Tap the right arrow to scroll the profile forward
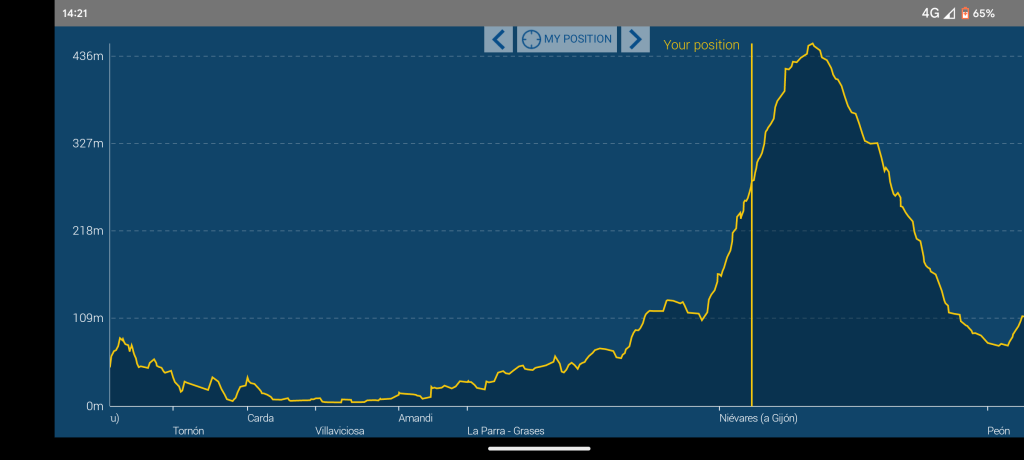 tap(635, 39)
